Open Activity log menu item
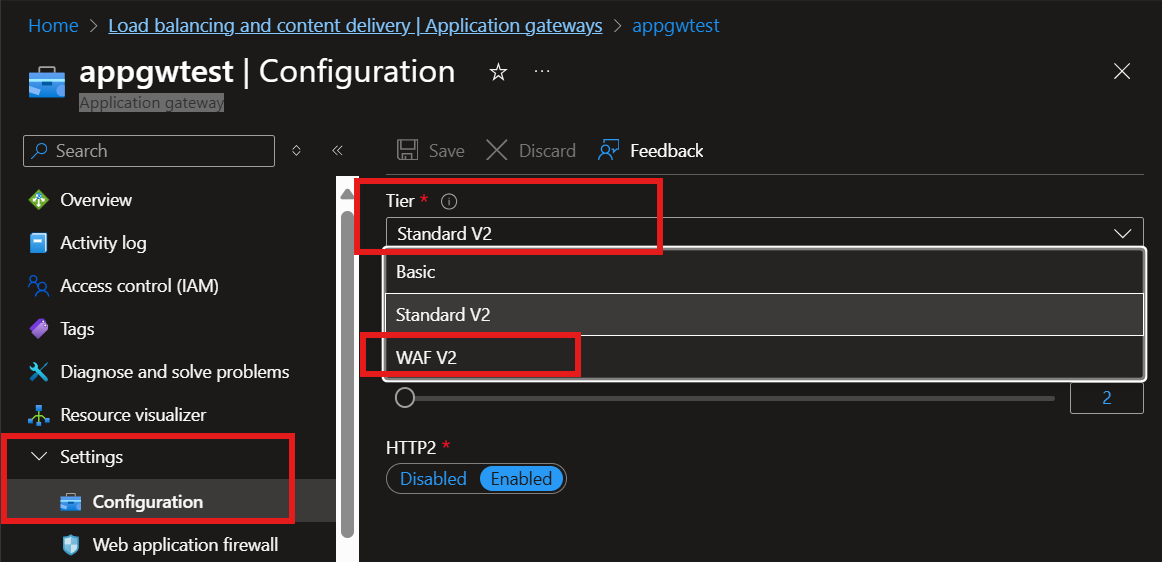Screen dimensions: 1162x562 103,243
